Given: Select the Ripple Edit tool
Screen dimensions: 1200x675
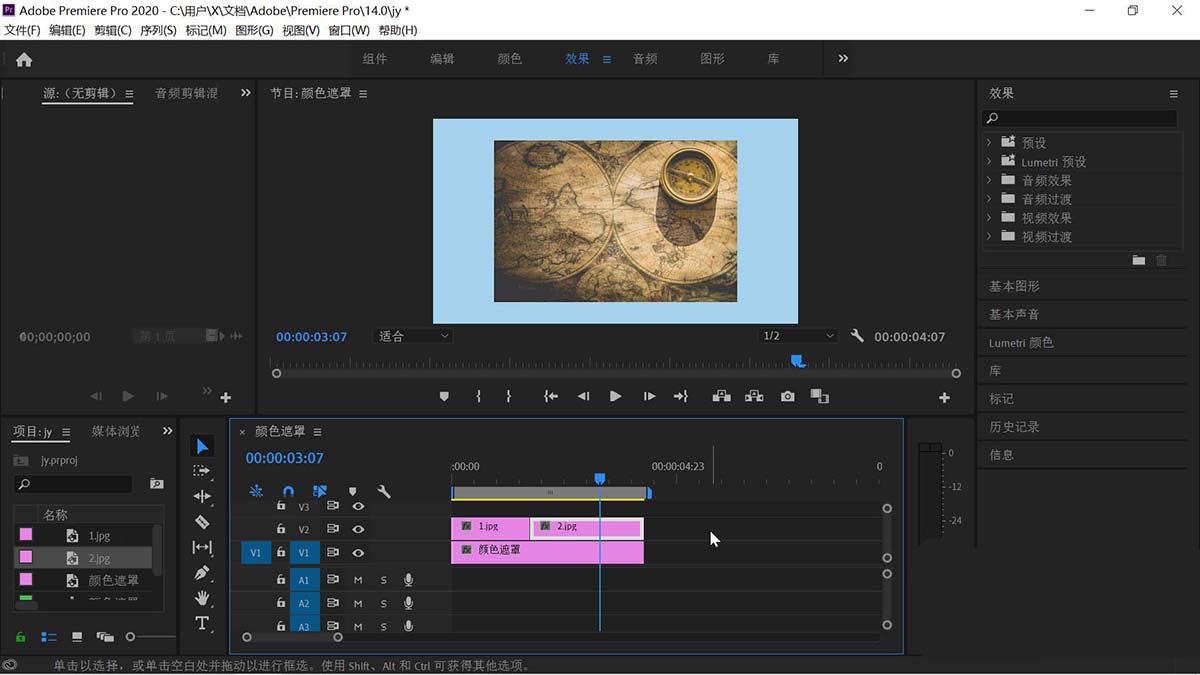Looking at the screenshot, I should (x=202, y=496).
